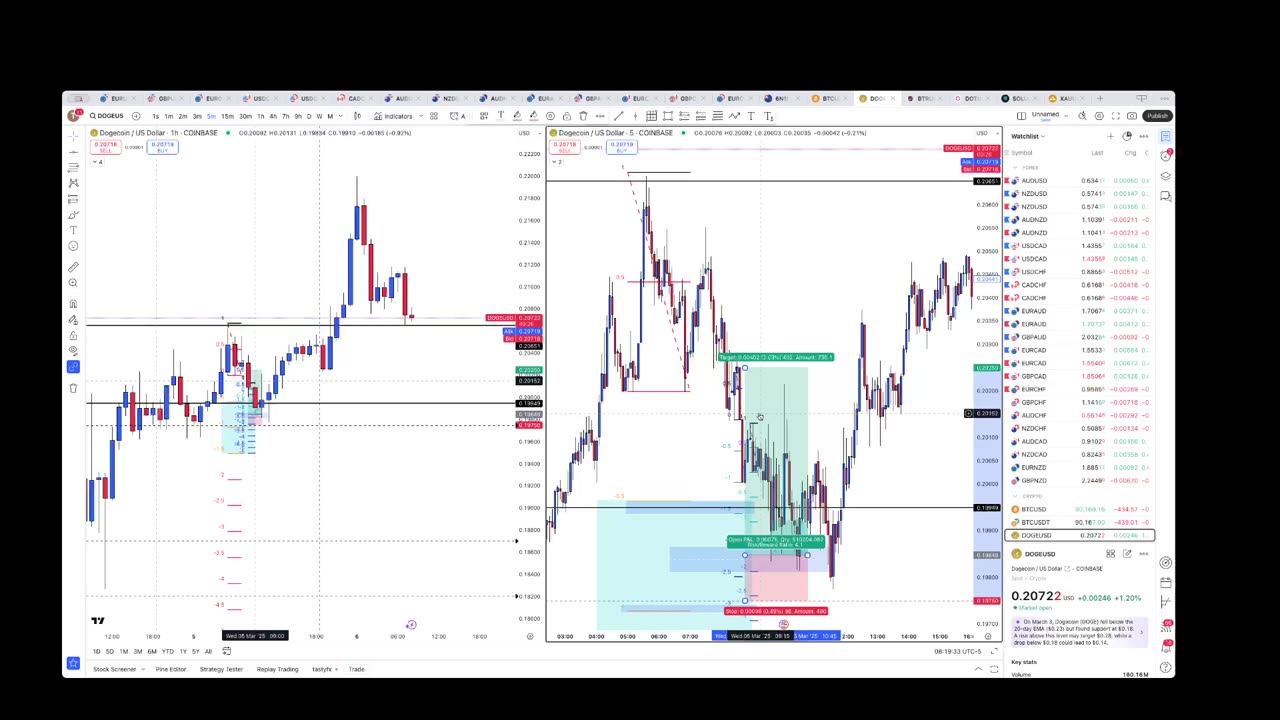Image resolution: width=1280 pixels, height=720 pixels.
Task: Select the rectangle drawing tool
Action: pyautogui.click(x=668, y=116)
